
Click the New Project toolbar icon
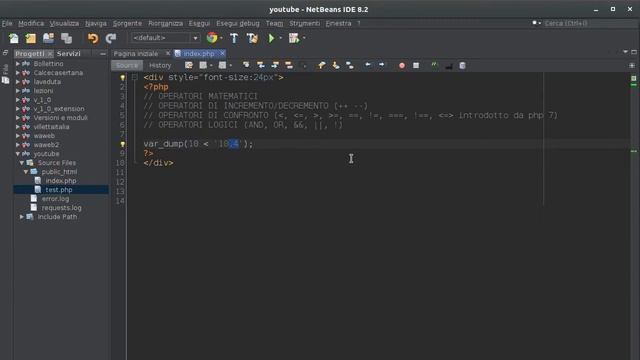[31, 38]
